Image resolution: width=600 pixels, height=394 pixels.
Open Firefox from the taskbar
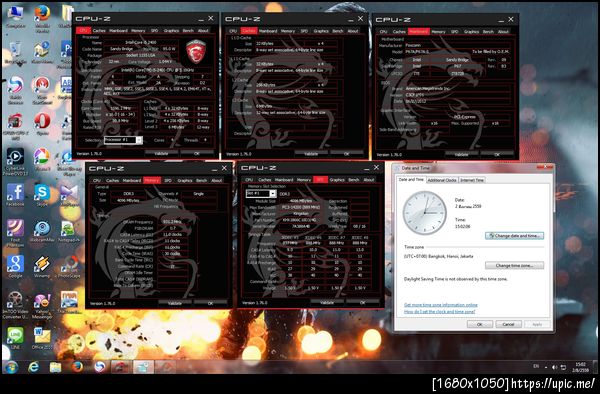tap(77, 367)
